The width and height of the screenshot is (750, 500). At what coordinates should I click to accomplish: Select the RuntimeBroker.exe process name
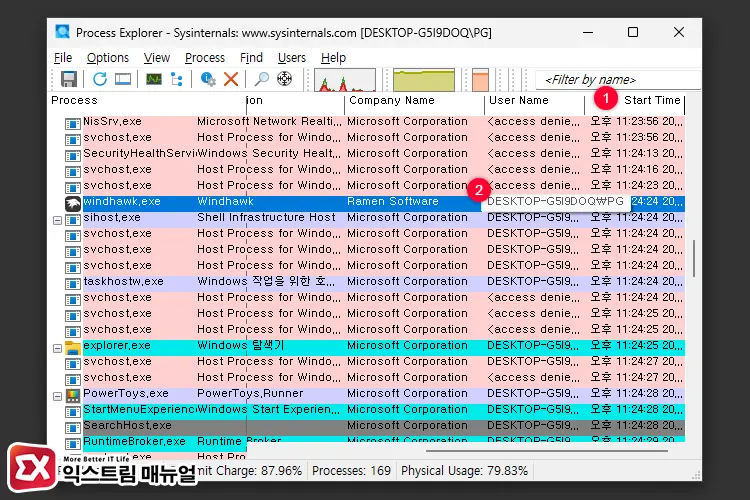point(134,441)
